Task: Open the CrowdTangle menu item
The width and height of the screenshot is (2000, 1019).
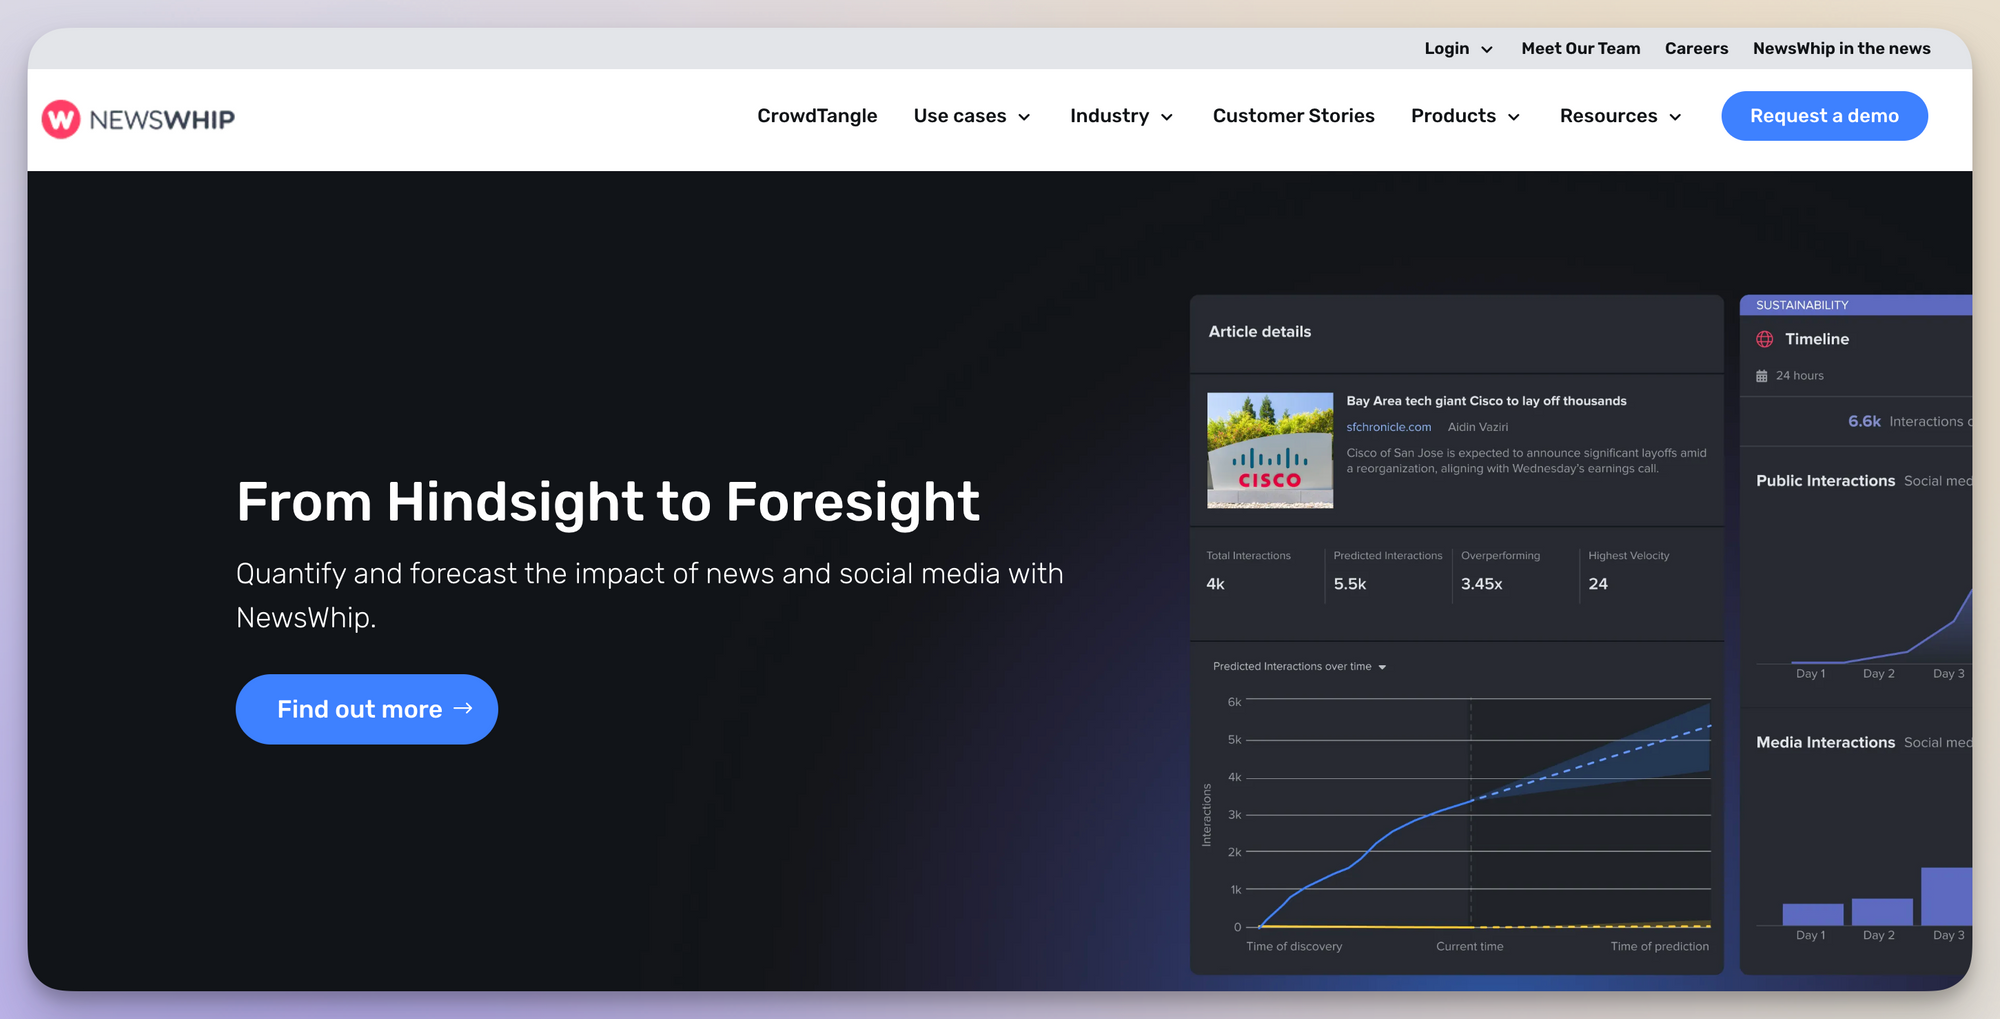Action: [817, 116]
